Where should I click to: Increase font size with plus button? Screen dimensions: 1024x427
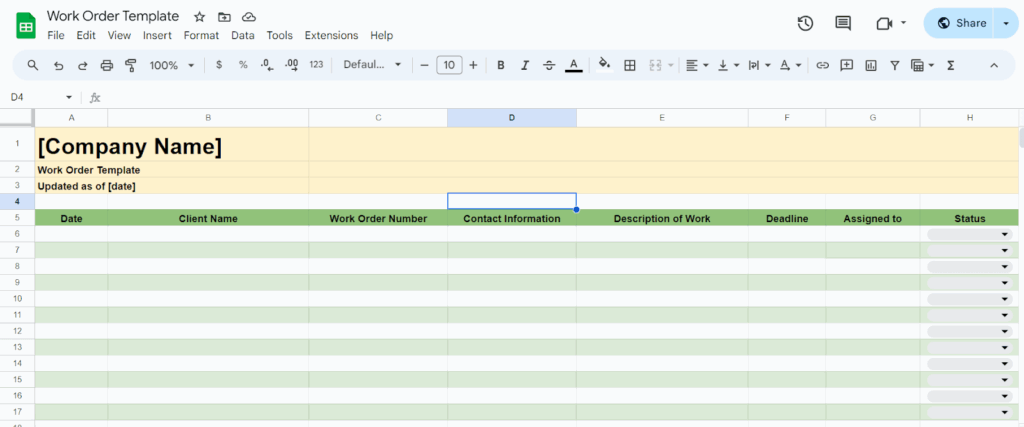pyautogui.click(x=473, y=65)
